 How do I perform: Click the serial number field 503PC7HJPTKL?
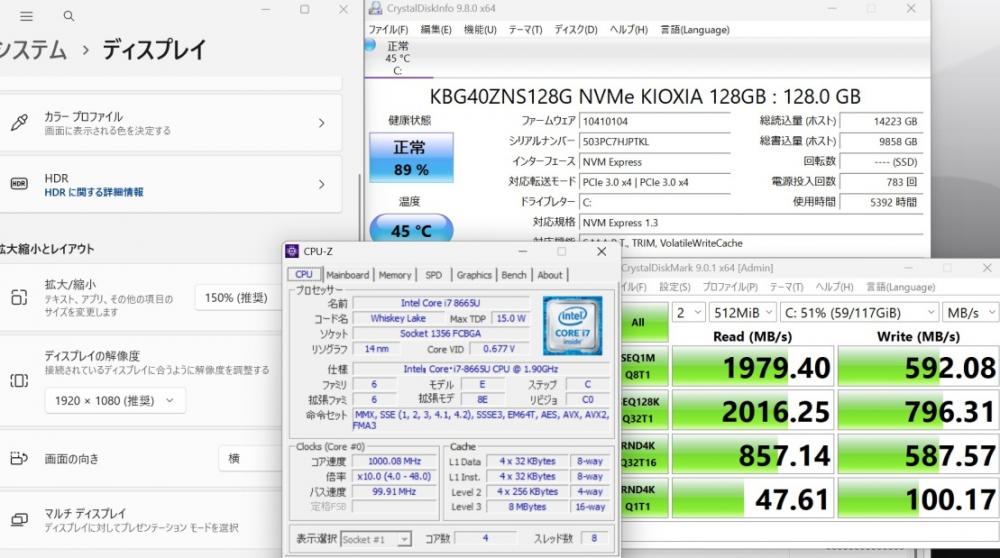[x=654, y=142]
